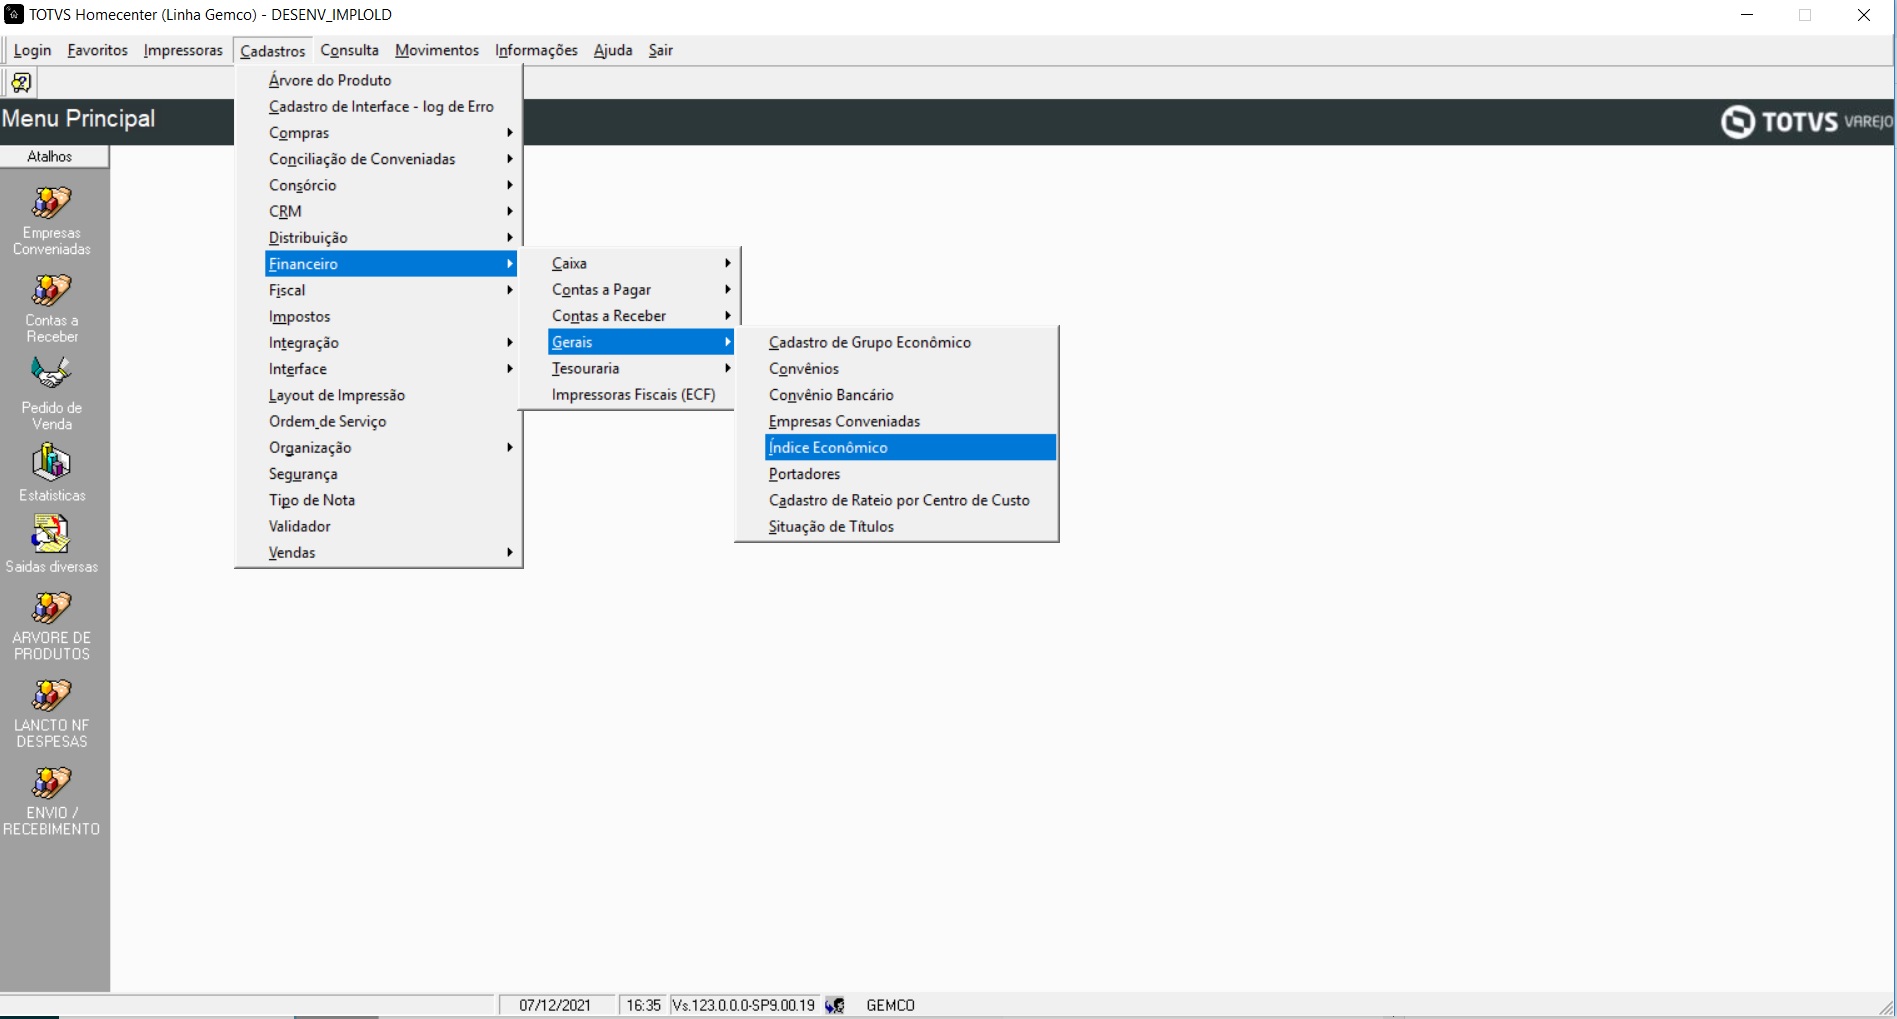This screenshot has height=1019, width=1897.
Task: Open the Favoritos menu
Action: (98, 50)
